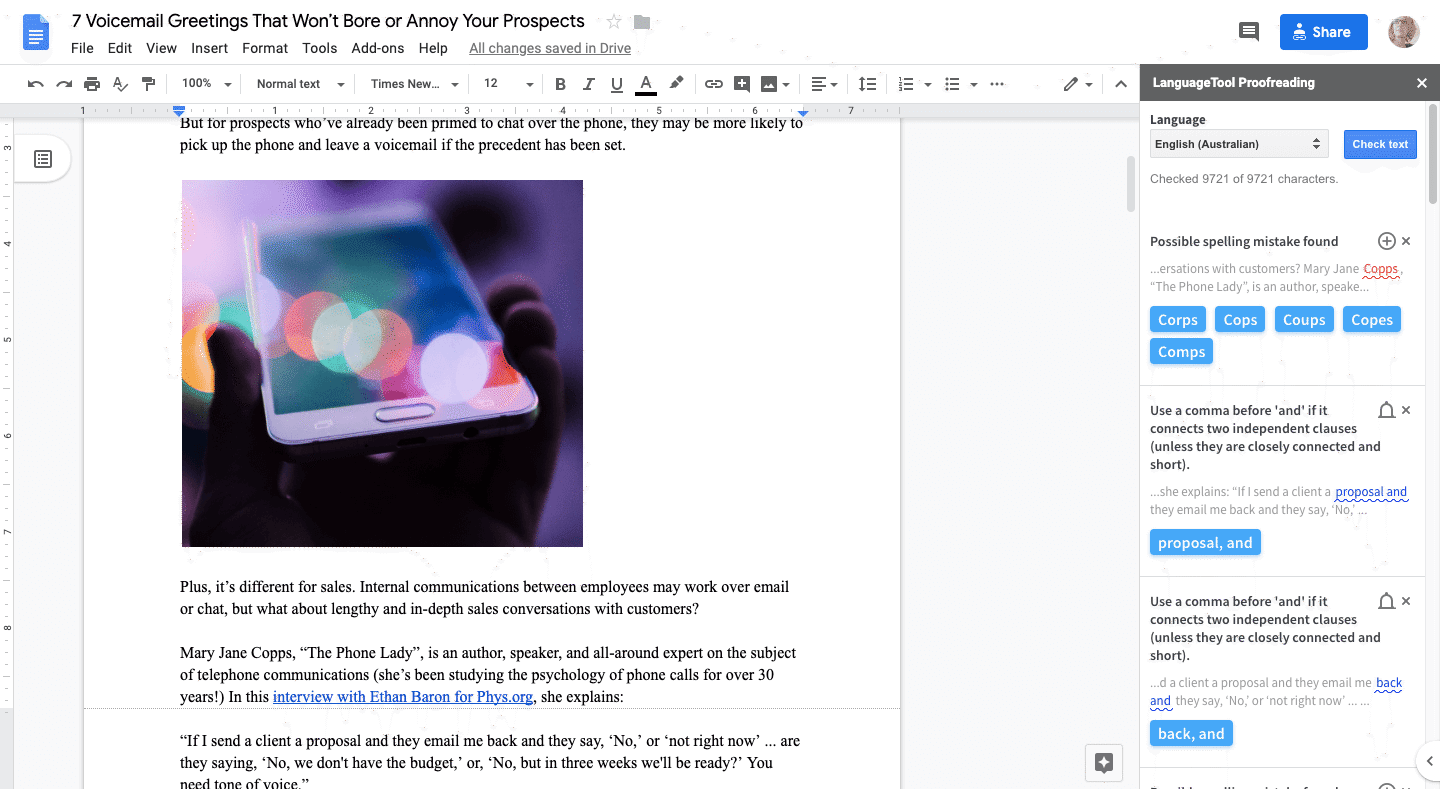Show more toolbar options
1440x789 pixels.
click(997, 84)
